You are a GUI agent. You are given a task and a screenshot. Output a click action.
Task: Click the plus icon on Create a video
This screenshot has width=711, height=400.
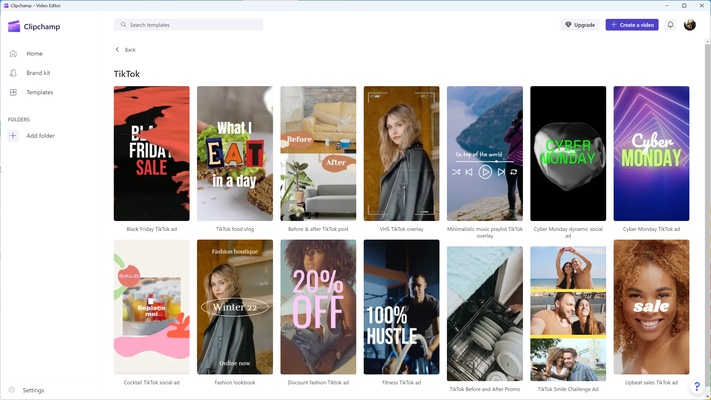614,24
